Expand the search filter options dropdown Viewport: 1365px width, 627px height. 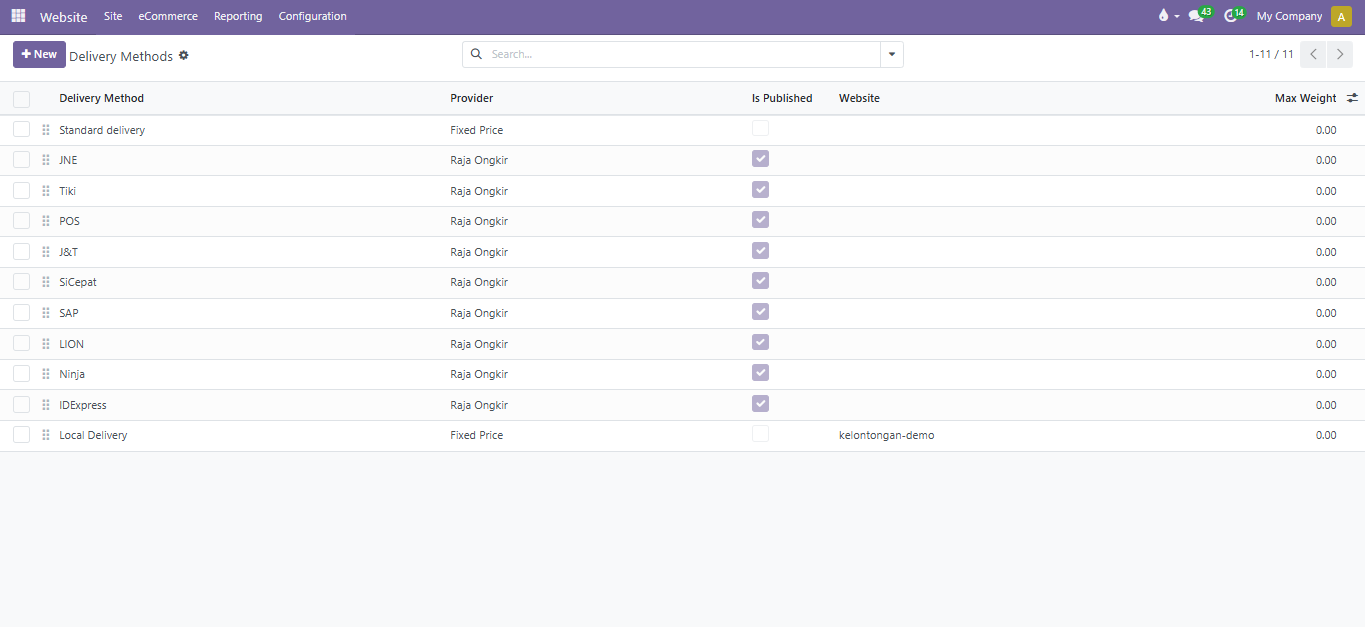pyautogui.click(x=891, y=55)
